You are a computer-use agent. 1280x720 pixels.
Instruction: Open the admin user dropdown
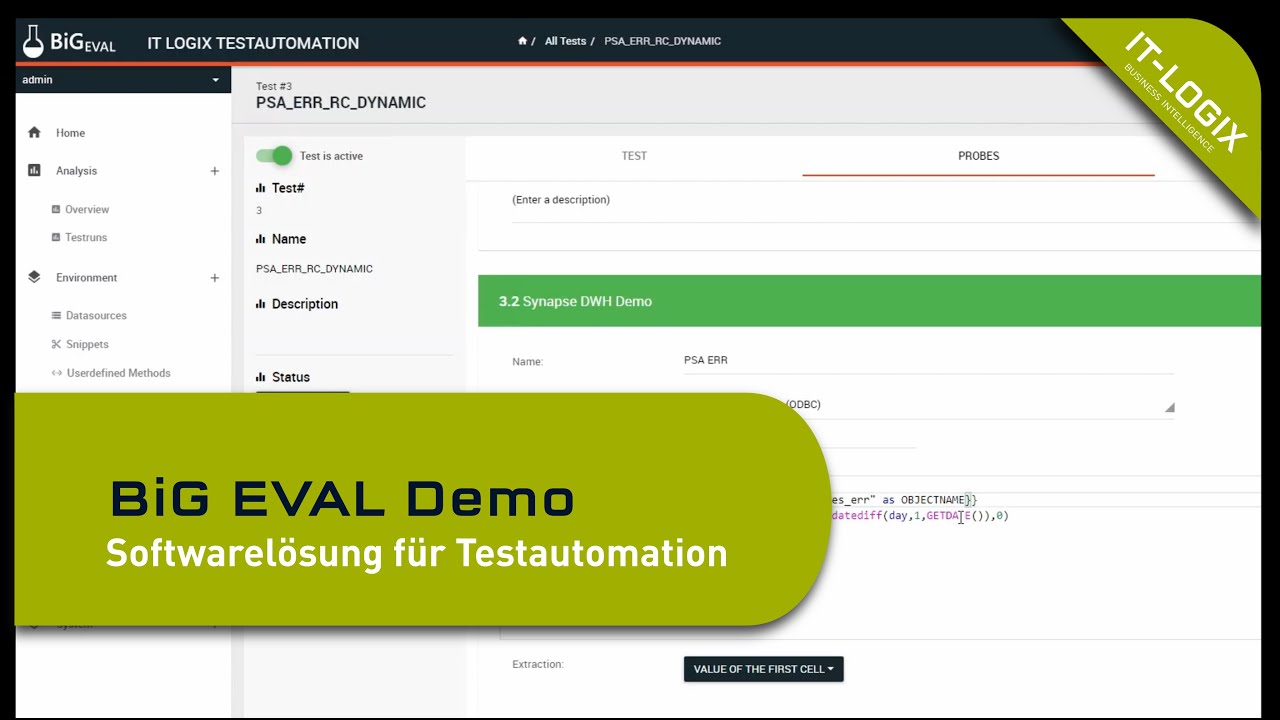coord(123,80)
